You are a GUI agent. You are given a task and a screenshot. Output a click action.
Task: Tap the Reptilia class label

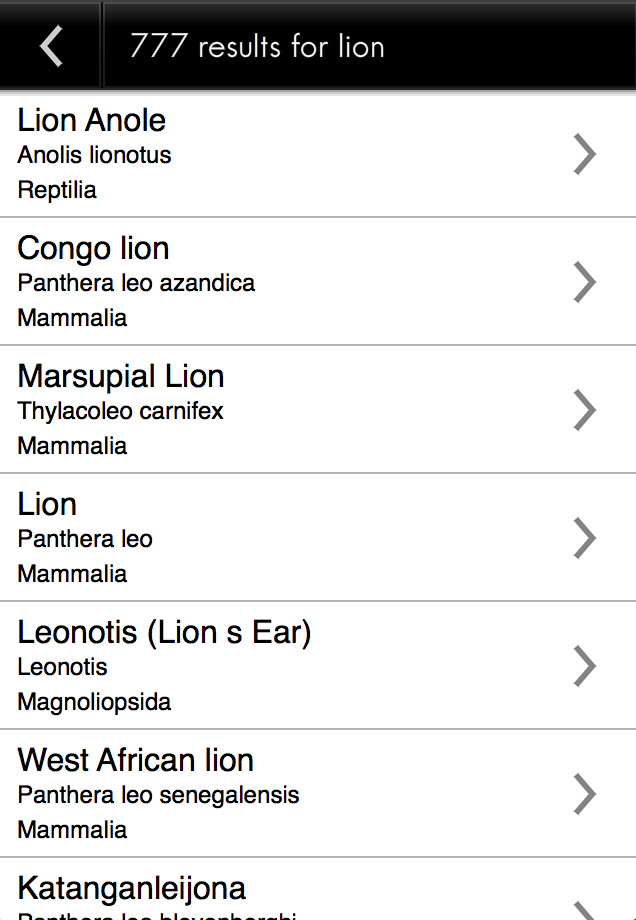coord(57,190)
